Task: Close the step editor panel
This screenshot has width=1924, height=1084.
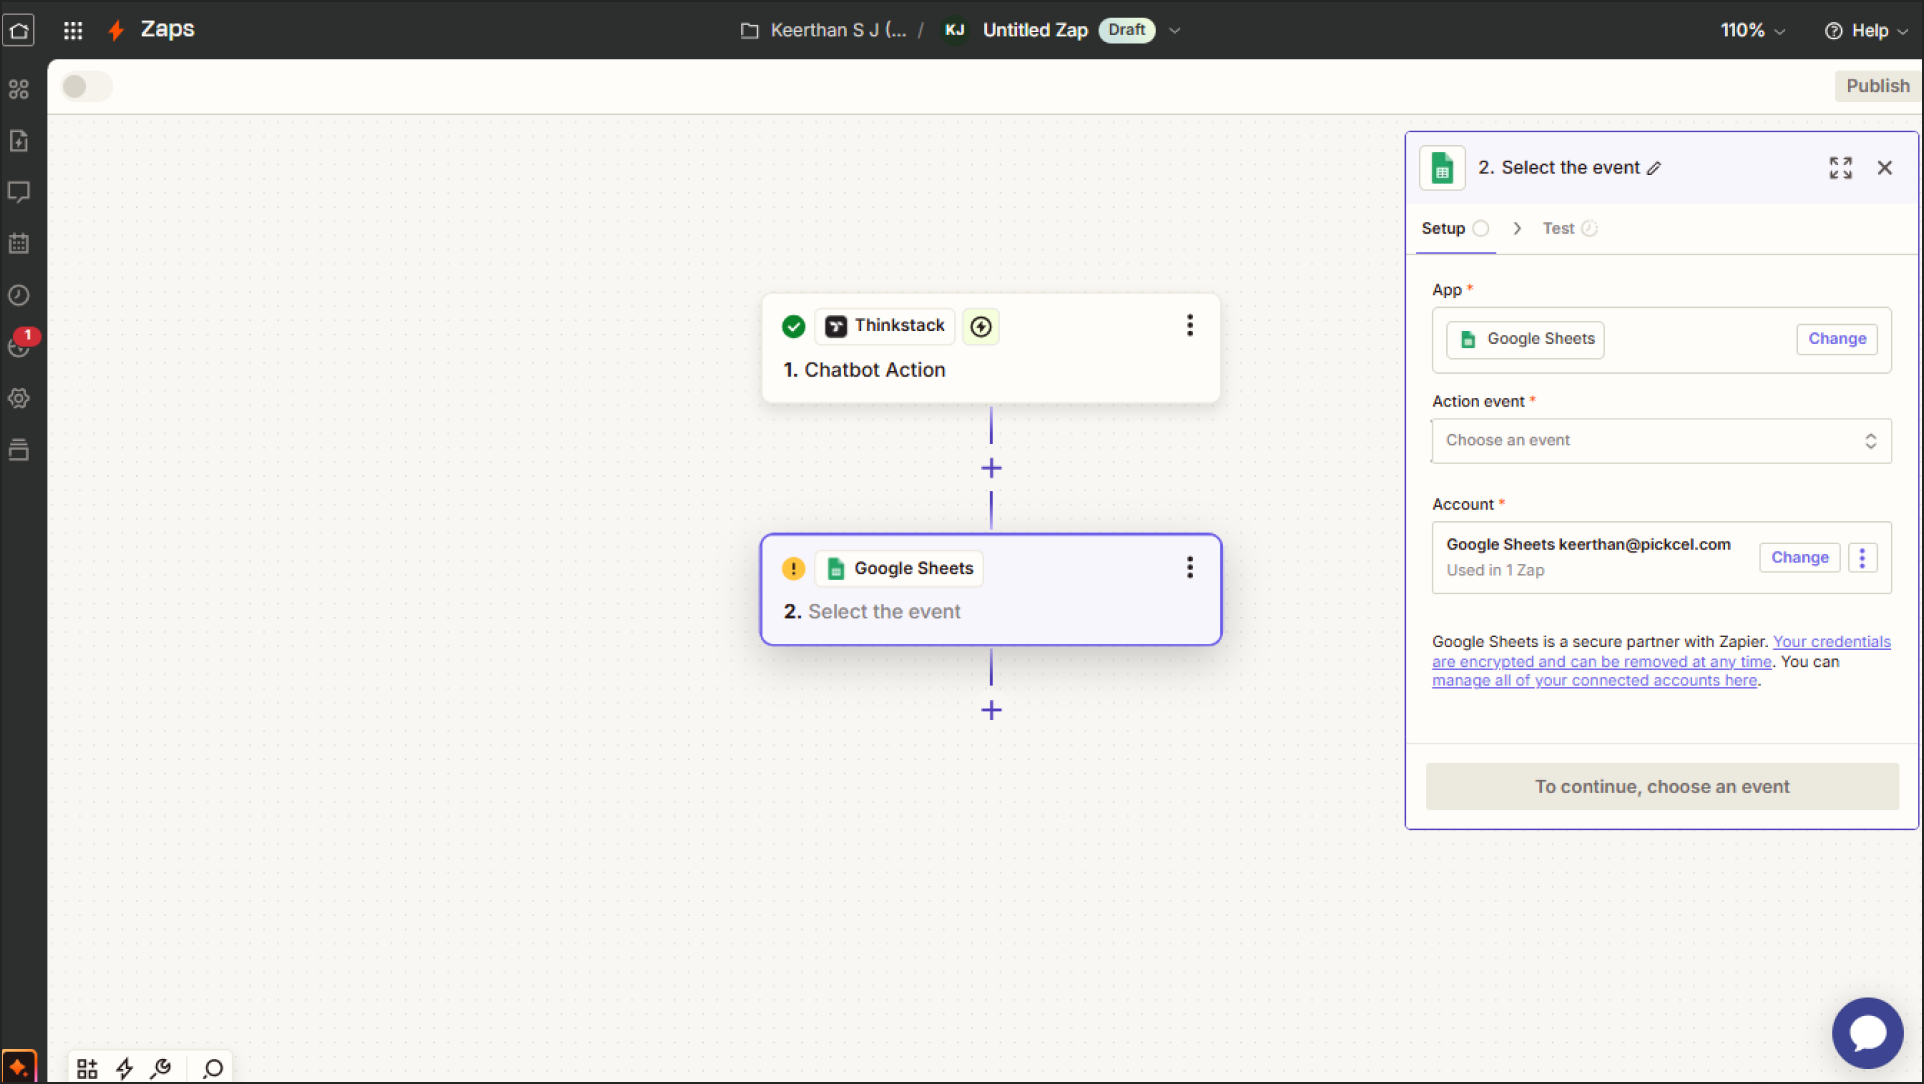Action: tap(1885, 168)
